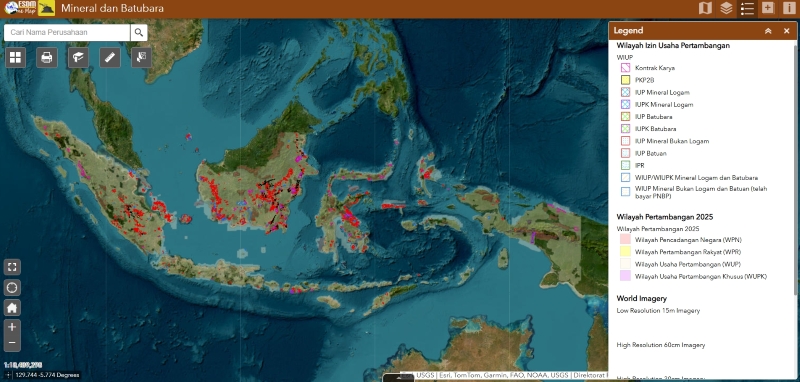Close the Legend panel

tap(786, 31)
